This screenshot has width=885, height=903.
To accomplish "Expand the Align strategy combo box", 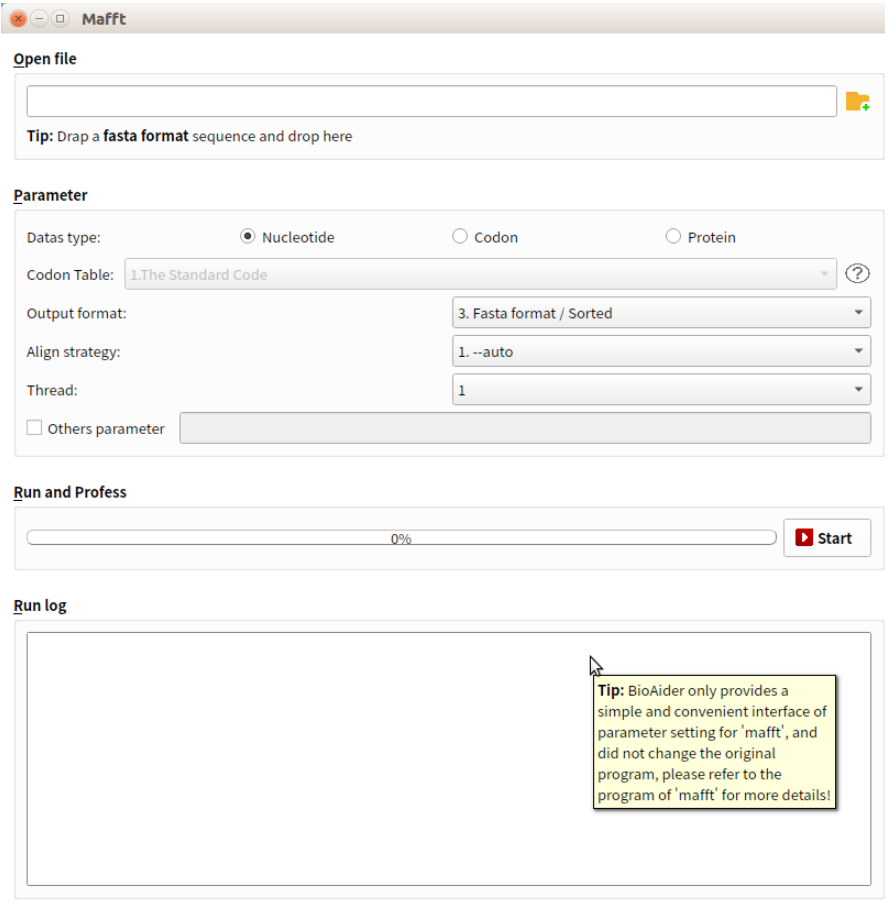I will coord(661,351).
